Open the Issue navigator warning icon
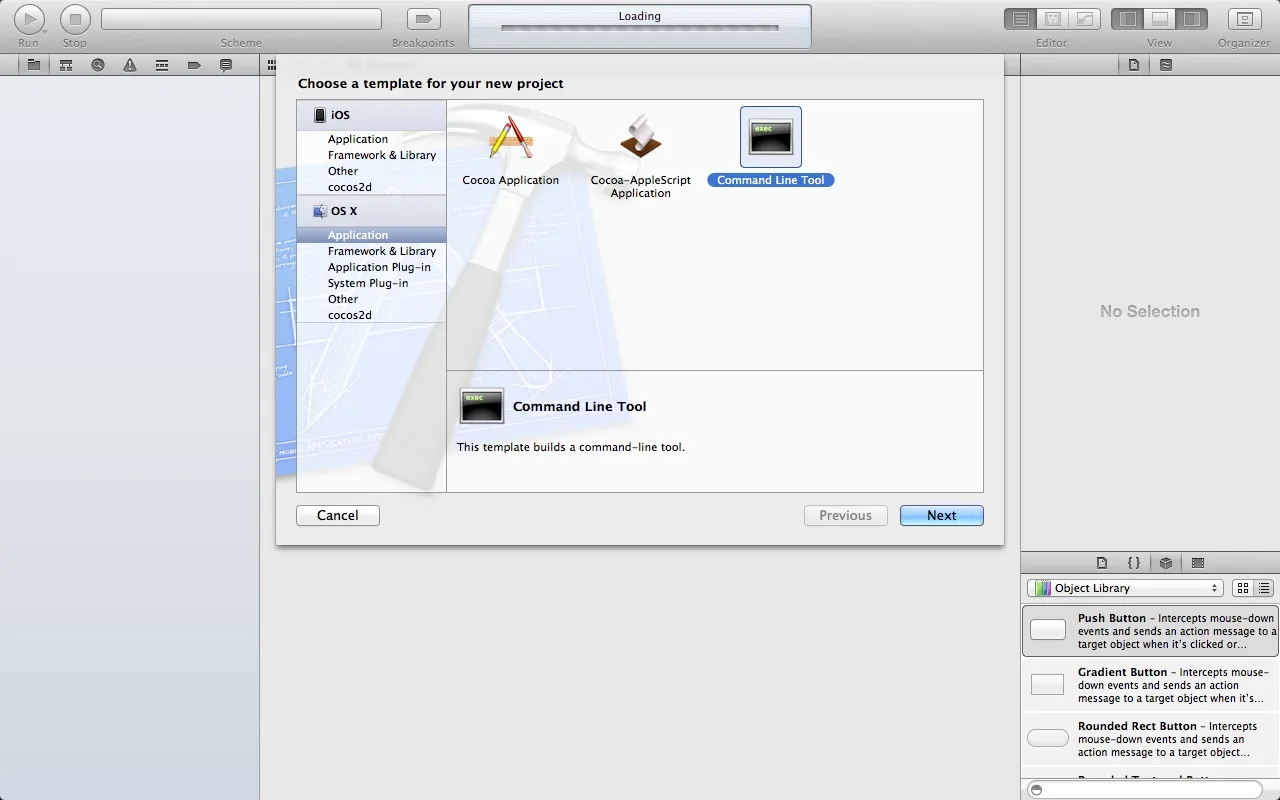Image resolution: width=1280 pixels, height=800 pixels. pos(129,64)
